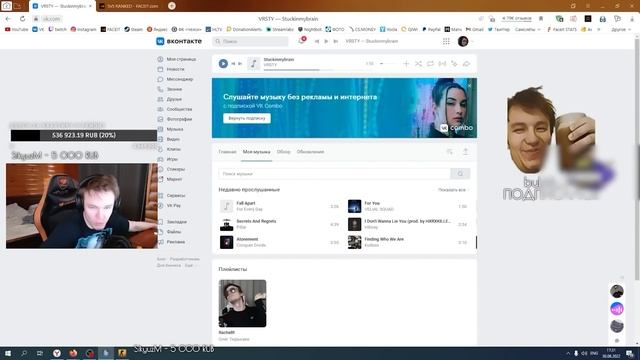Open the playlist cover thumbnail under Плейлисты
The image size is (640, 360).
pyautogui.click(x=242, y=303)
